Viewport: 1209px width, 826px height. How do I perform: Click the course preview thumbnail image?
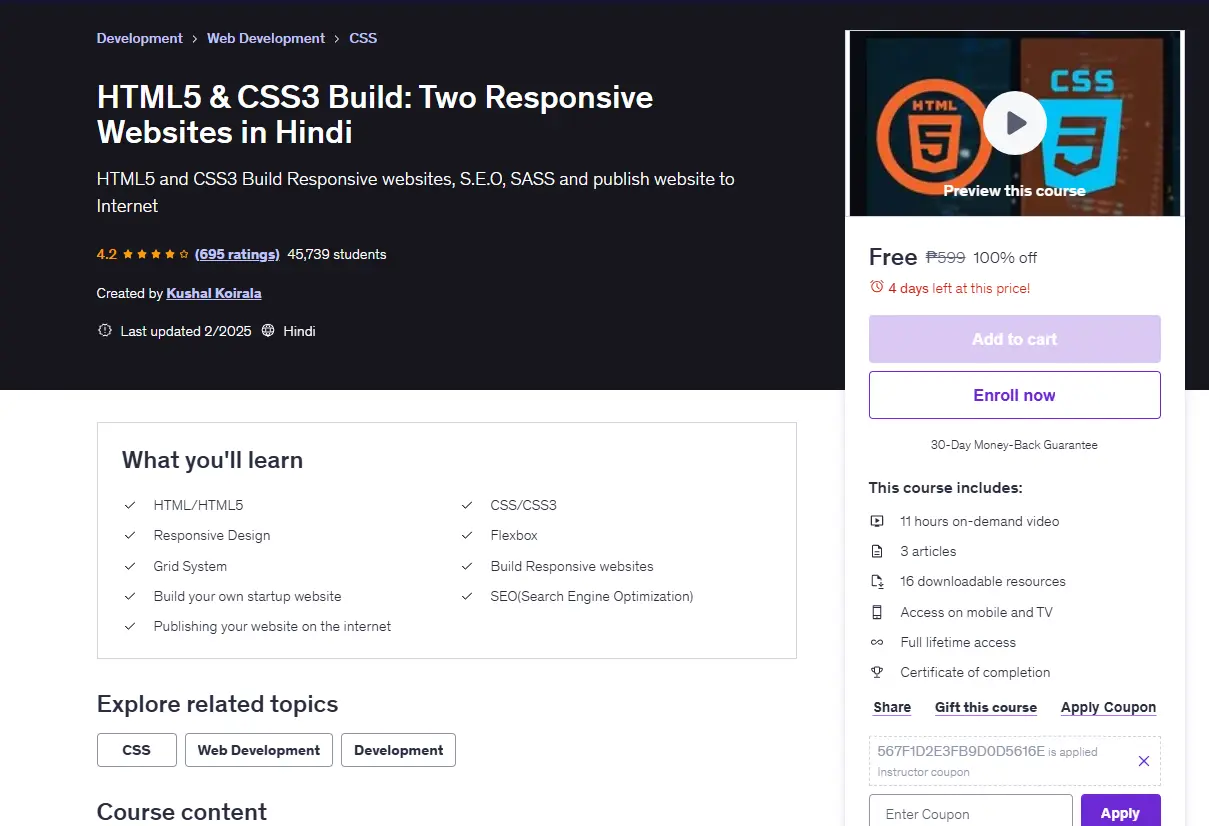tap(1014, 123)
